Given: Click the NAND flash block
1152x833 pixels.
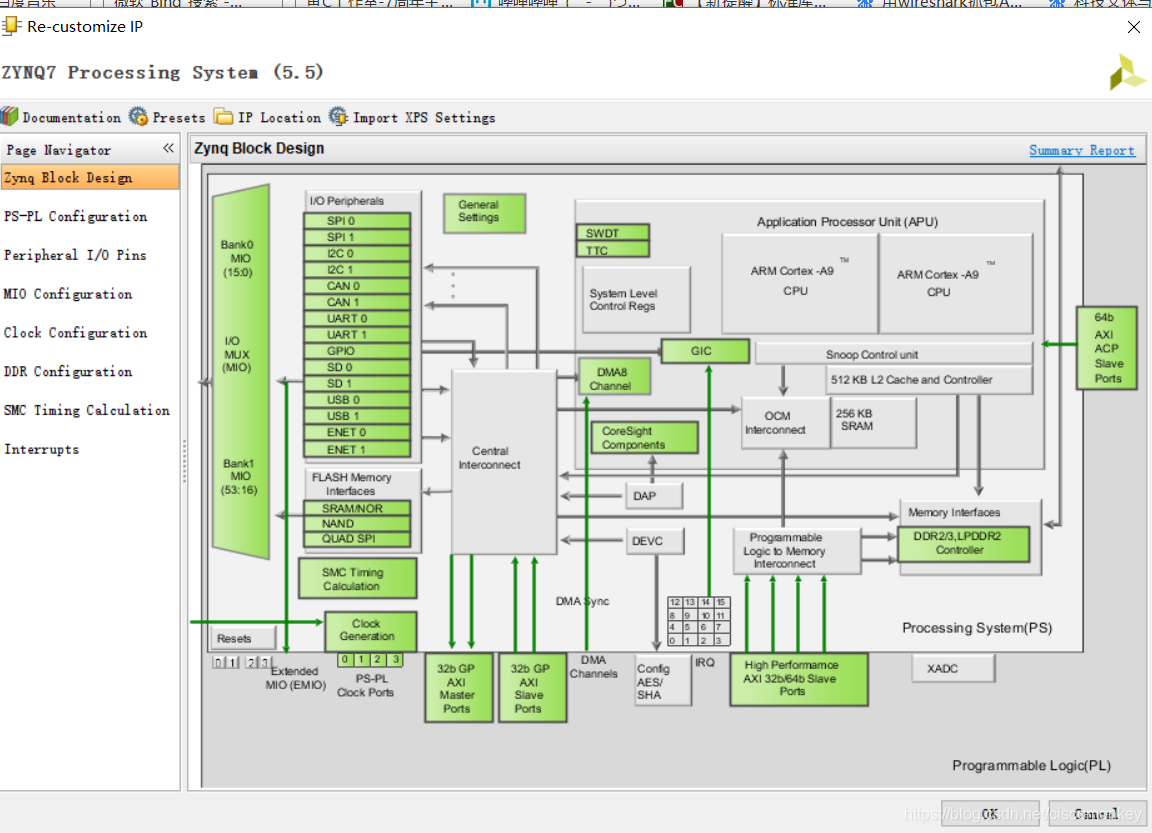Looking at the screenshot, I should tap(357, 524).
